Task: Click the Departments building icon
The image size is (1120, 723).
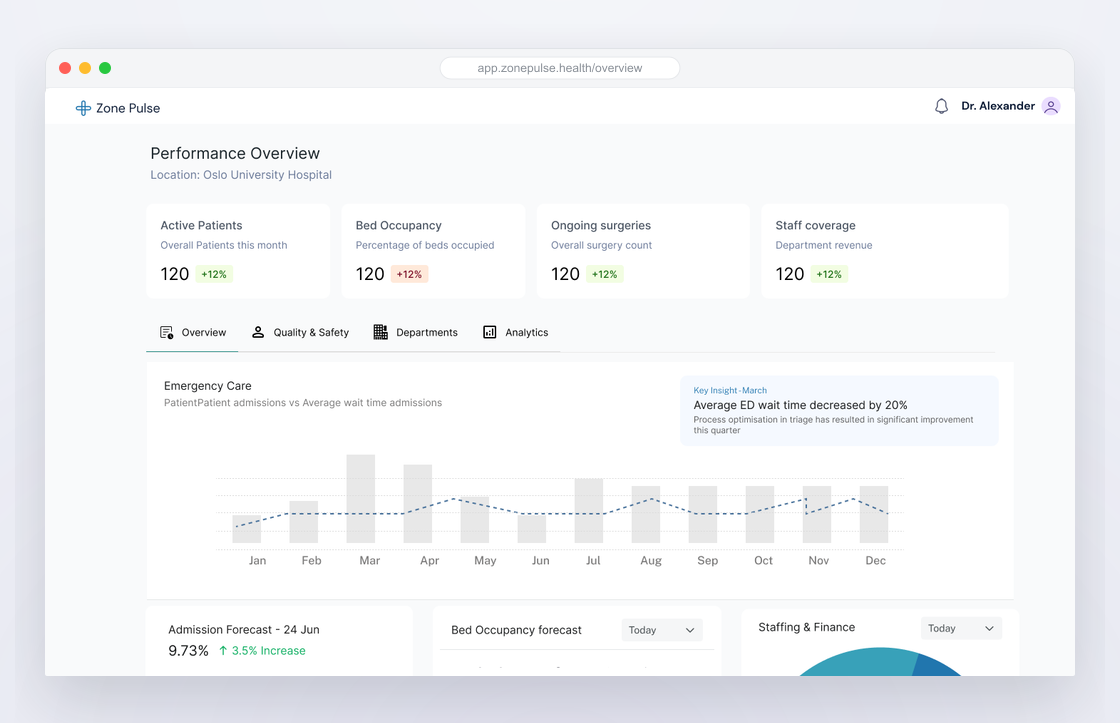Action: click(381, 332)
